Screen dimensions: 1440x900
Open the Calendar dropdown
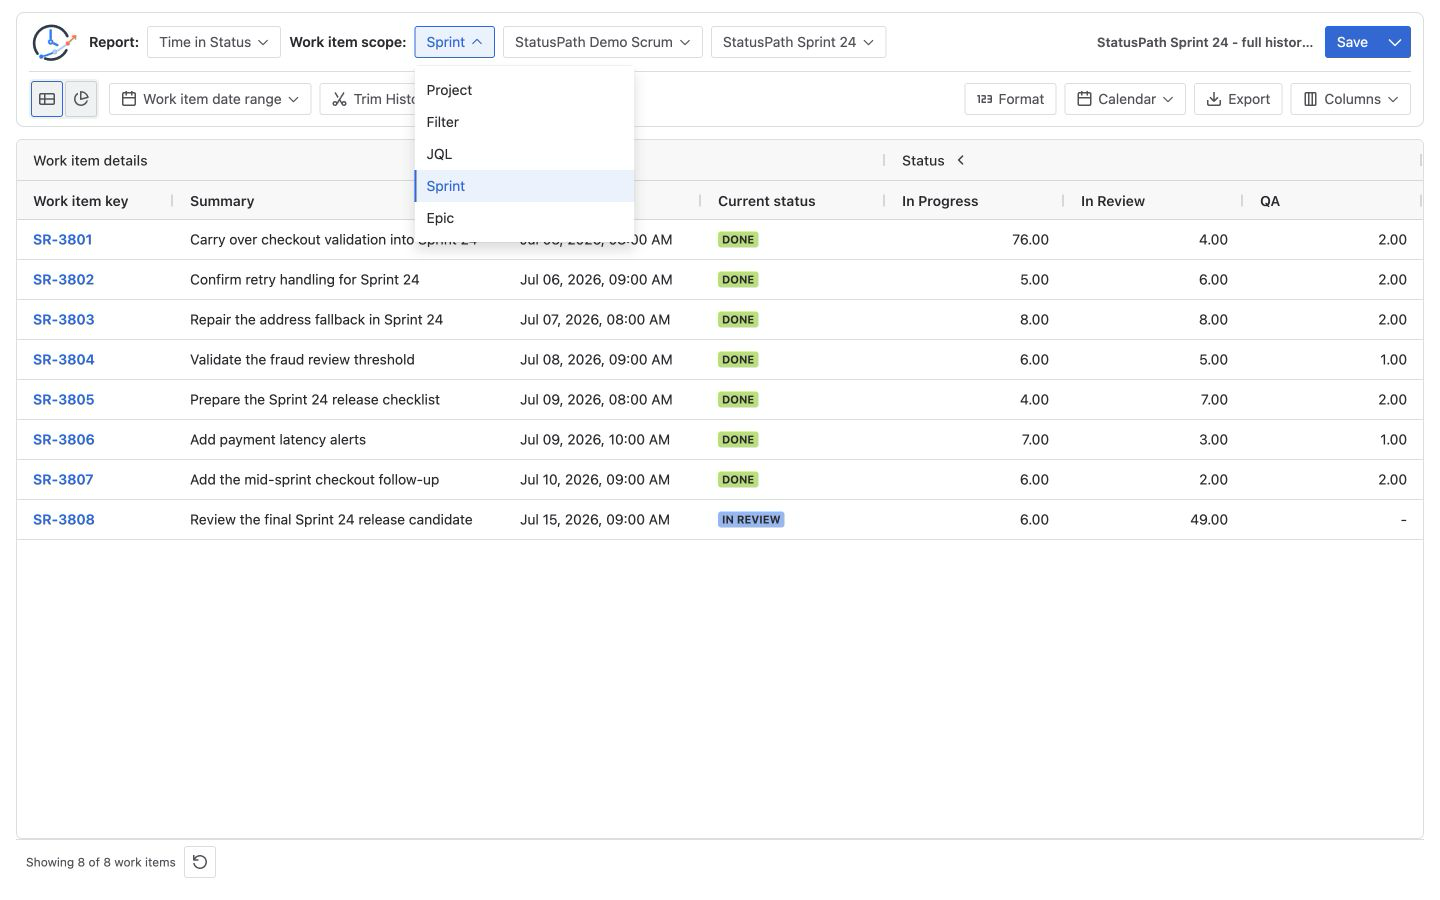pyautogui.click(x=1125, y=99)
